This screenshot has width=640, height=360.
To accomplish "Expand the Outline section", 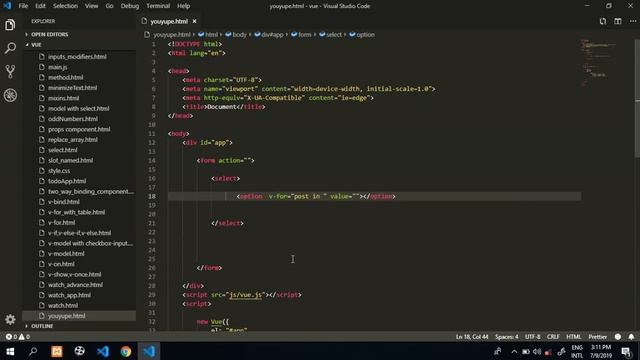I will coord(42,326).
